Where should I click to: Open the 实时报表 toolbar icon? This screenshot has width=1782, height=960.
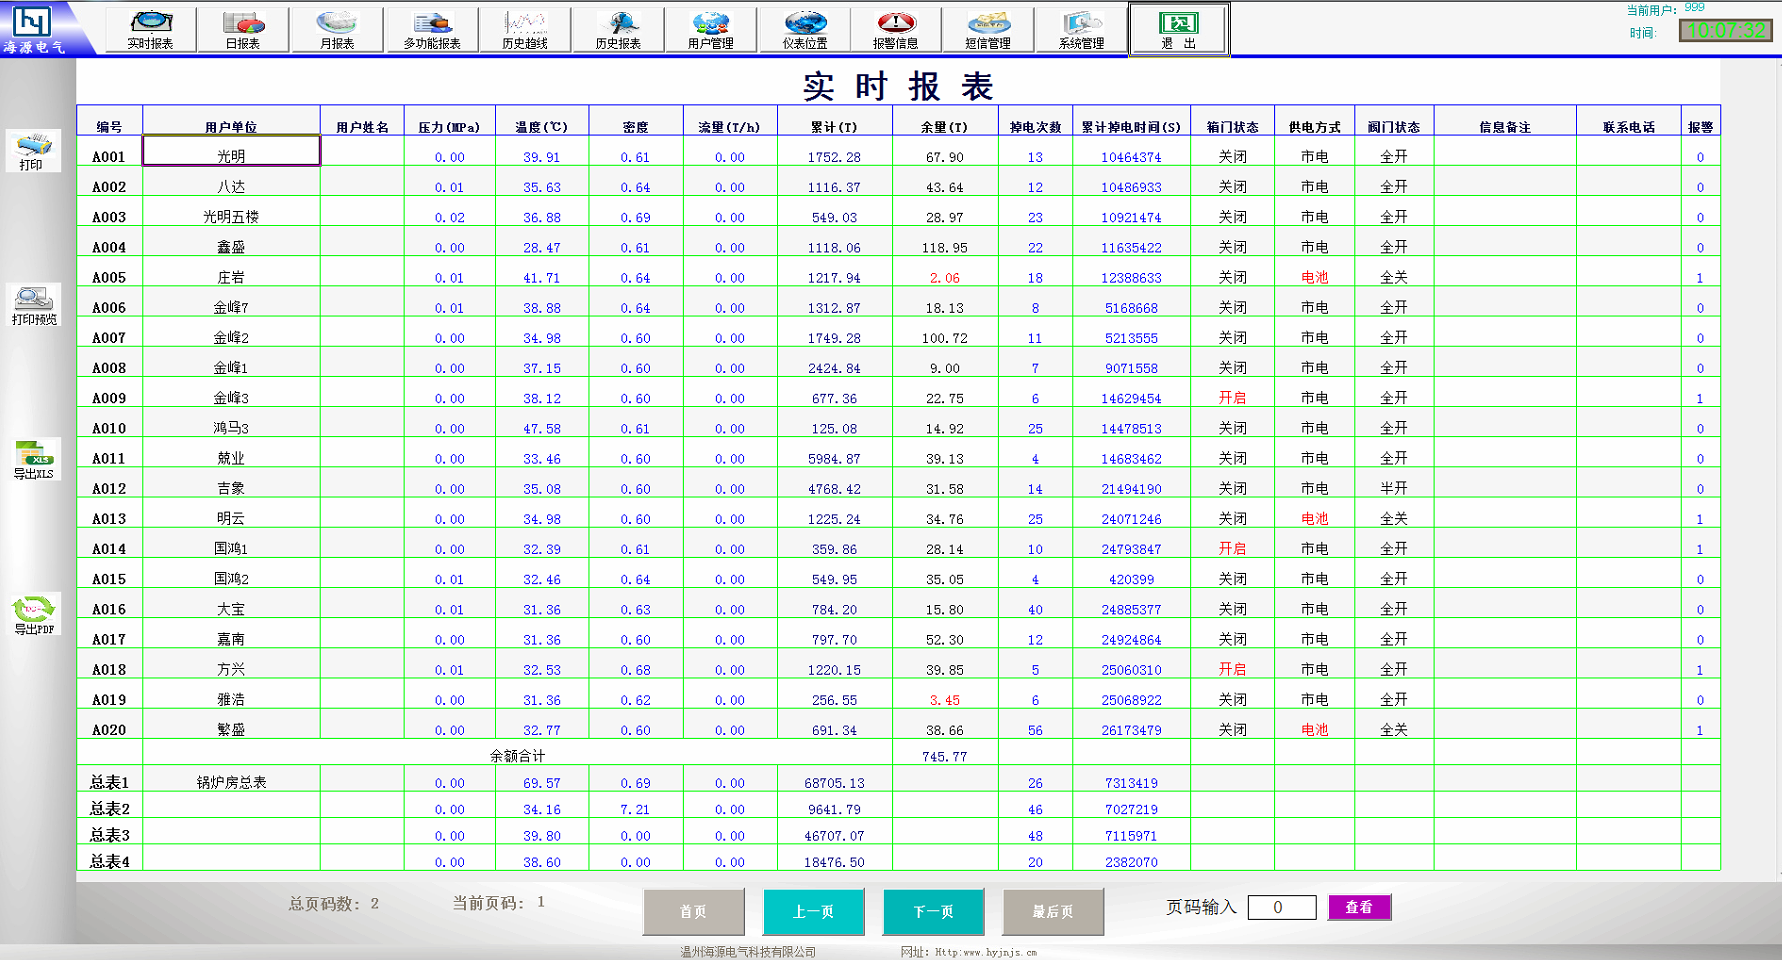pos(150,29)
